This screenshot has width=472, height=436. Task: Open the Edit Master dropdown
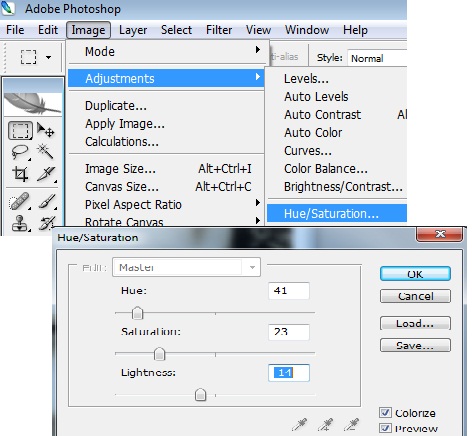[x=186, y=267]
